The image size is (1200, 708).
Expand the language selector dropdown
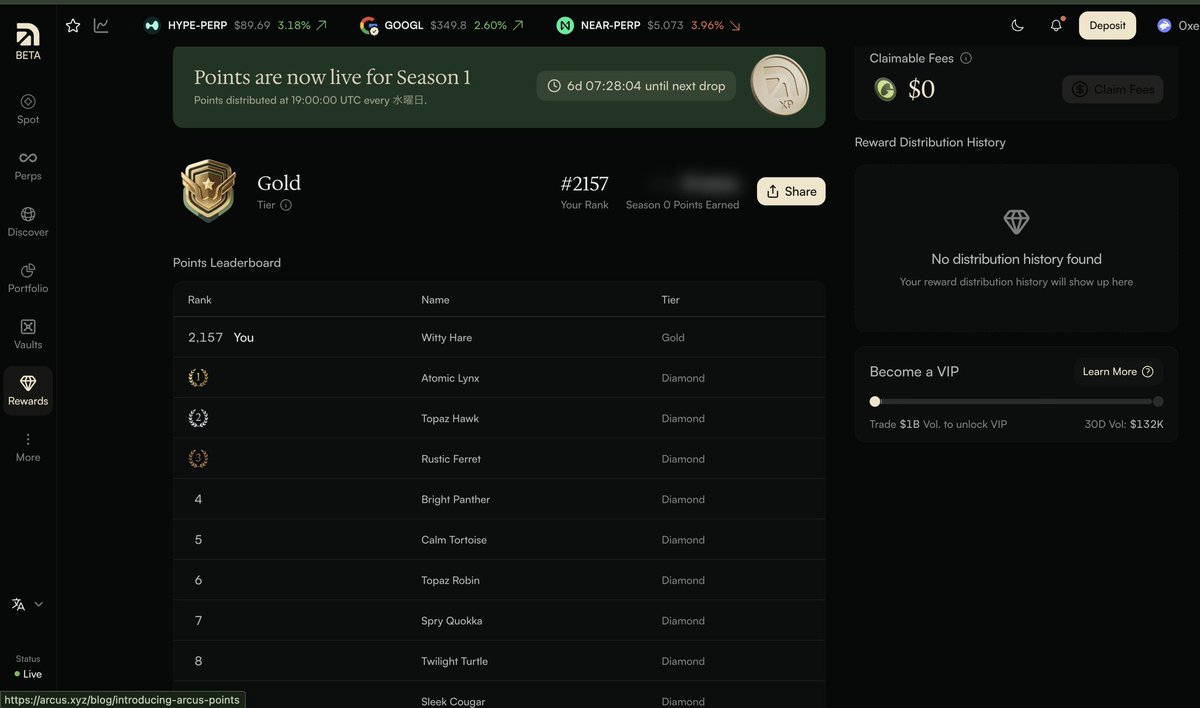pos(28,604)
